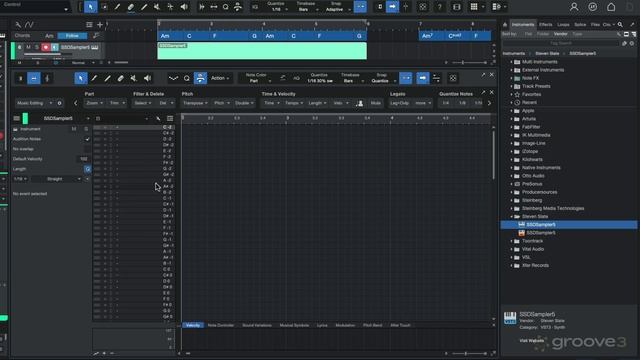Image resolution: width=640 pixels, height=360 pixels.
Task: Switch editor to drum view icon
Action: click(20, 78)
